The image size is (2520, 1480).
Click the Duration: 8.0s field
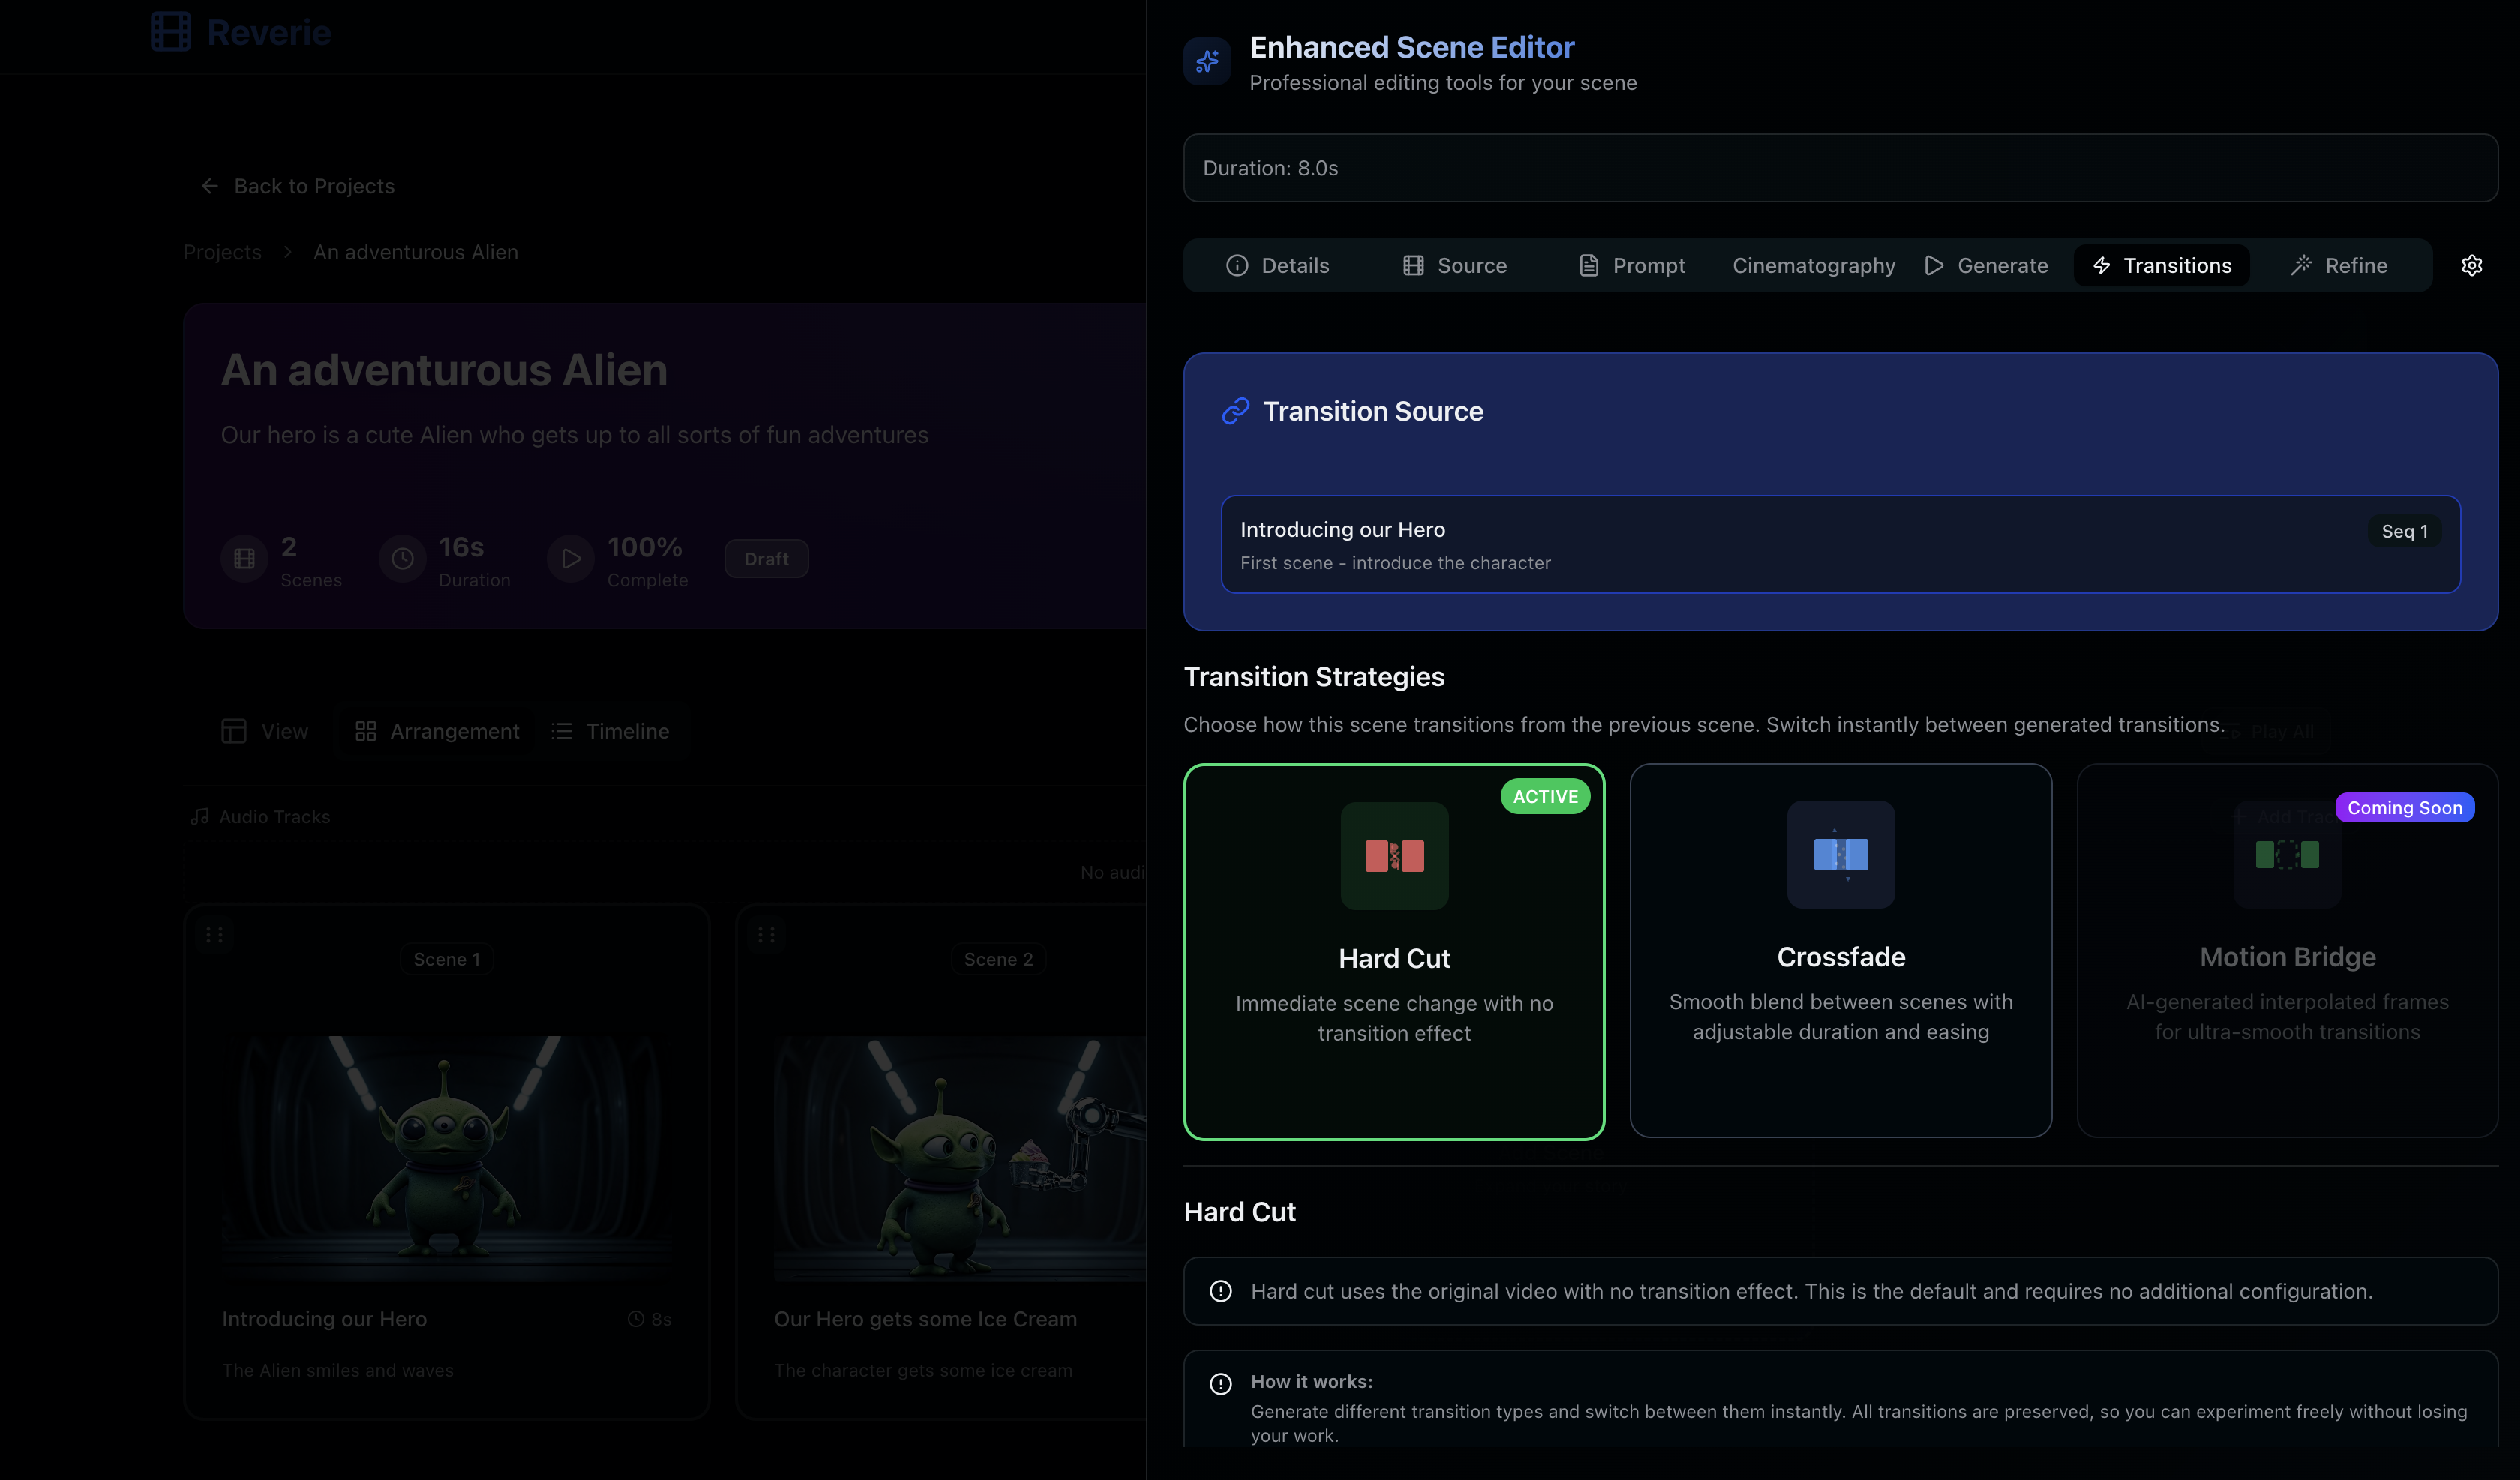pos(1840,168)
